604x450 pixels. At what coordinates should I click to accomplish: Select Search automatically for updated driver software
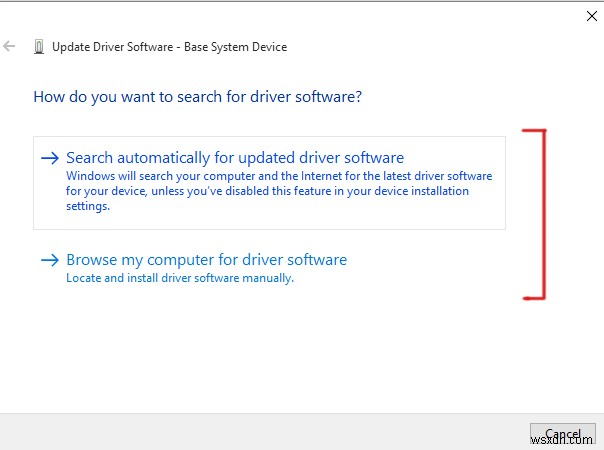click(234, 157)
